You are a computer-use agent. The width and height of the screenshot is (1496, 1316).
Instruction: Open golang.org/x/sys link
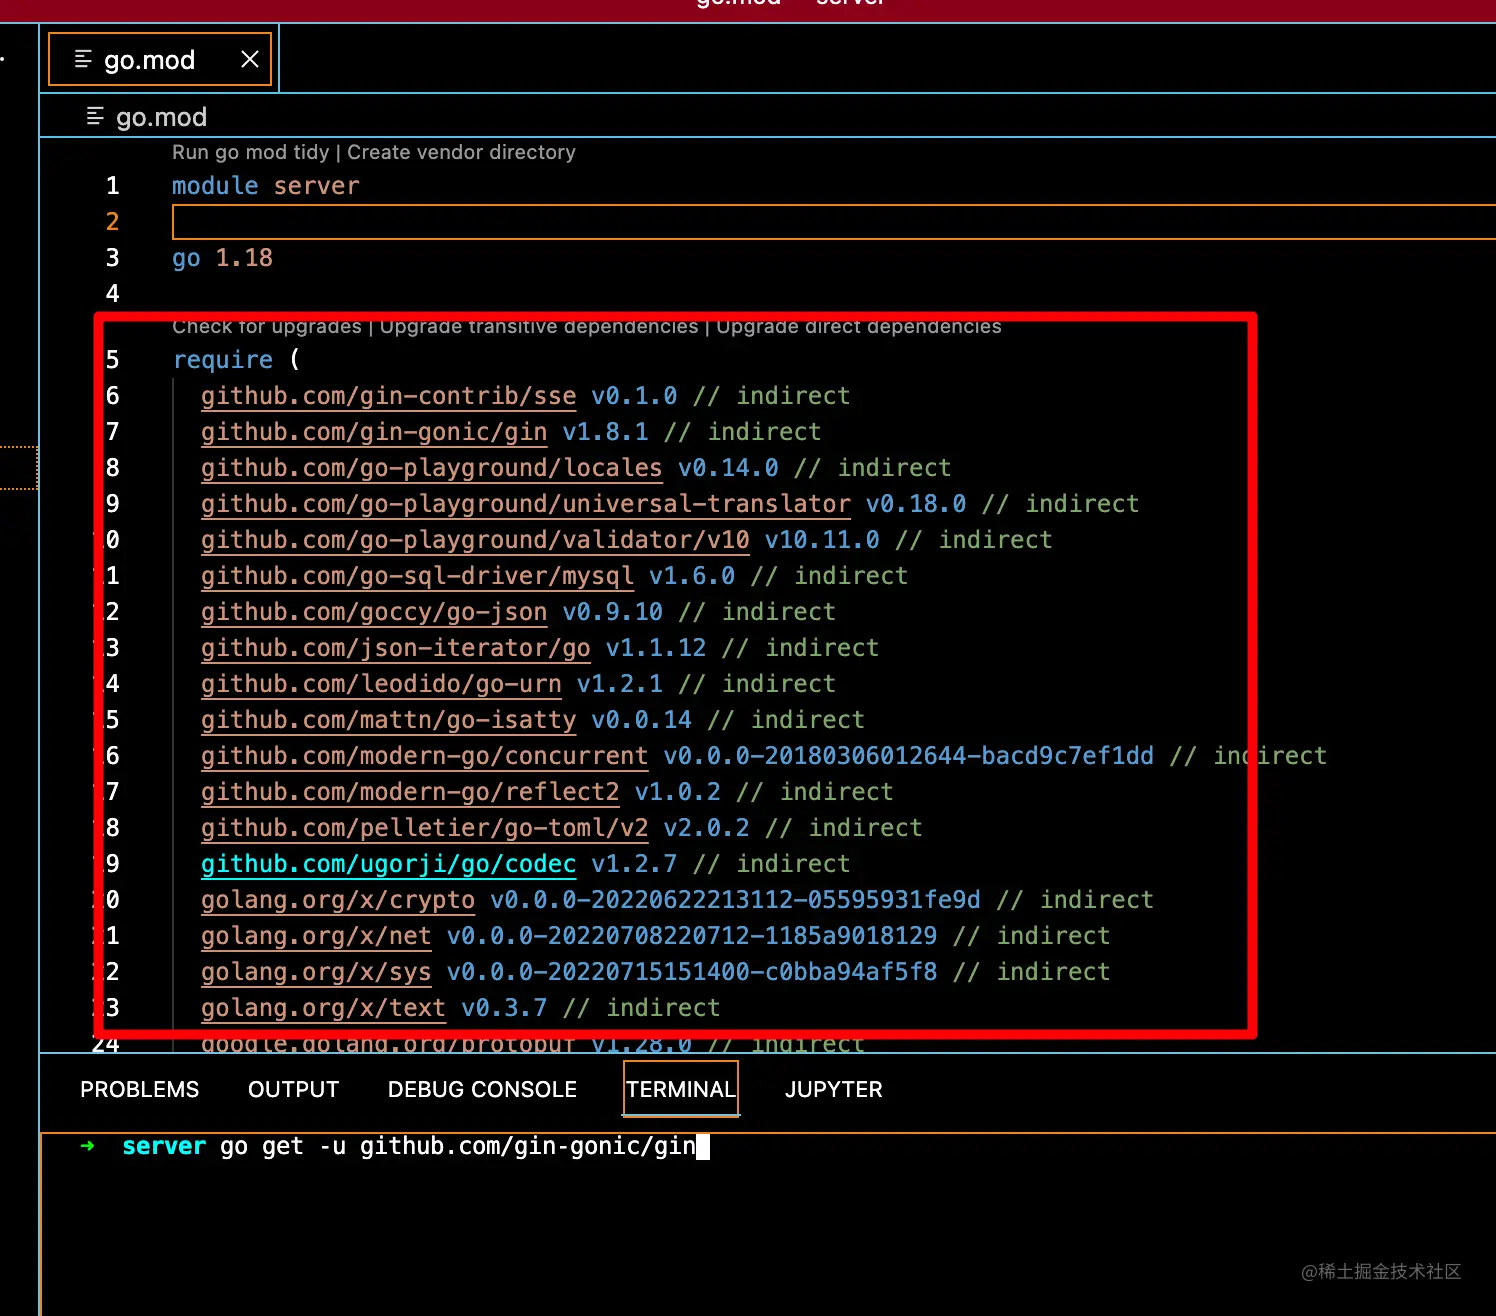coord(316,972)
